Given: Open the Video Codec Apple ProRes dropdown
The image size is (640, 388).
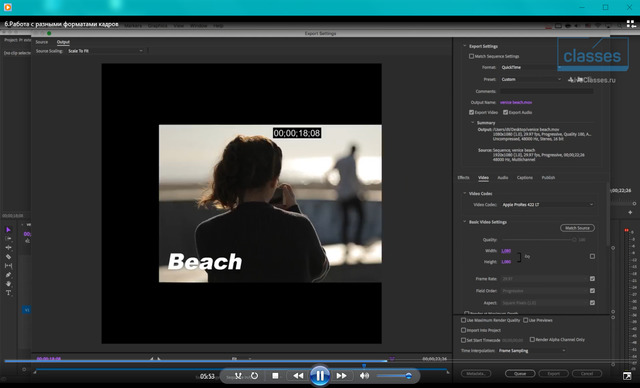Looking at the screenshot, I should 547,205.
